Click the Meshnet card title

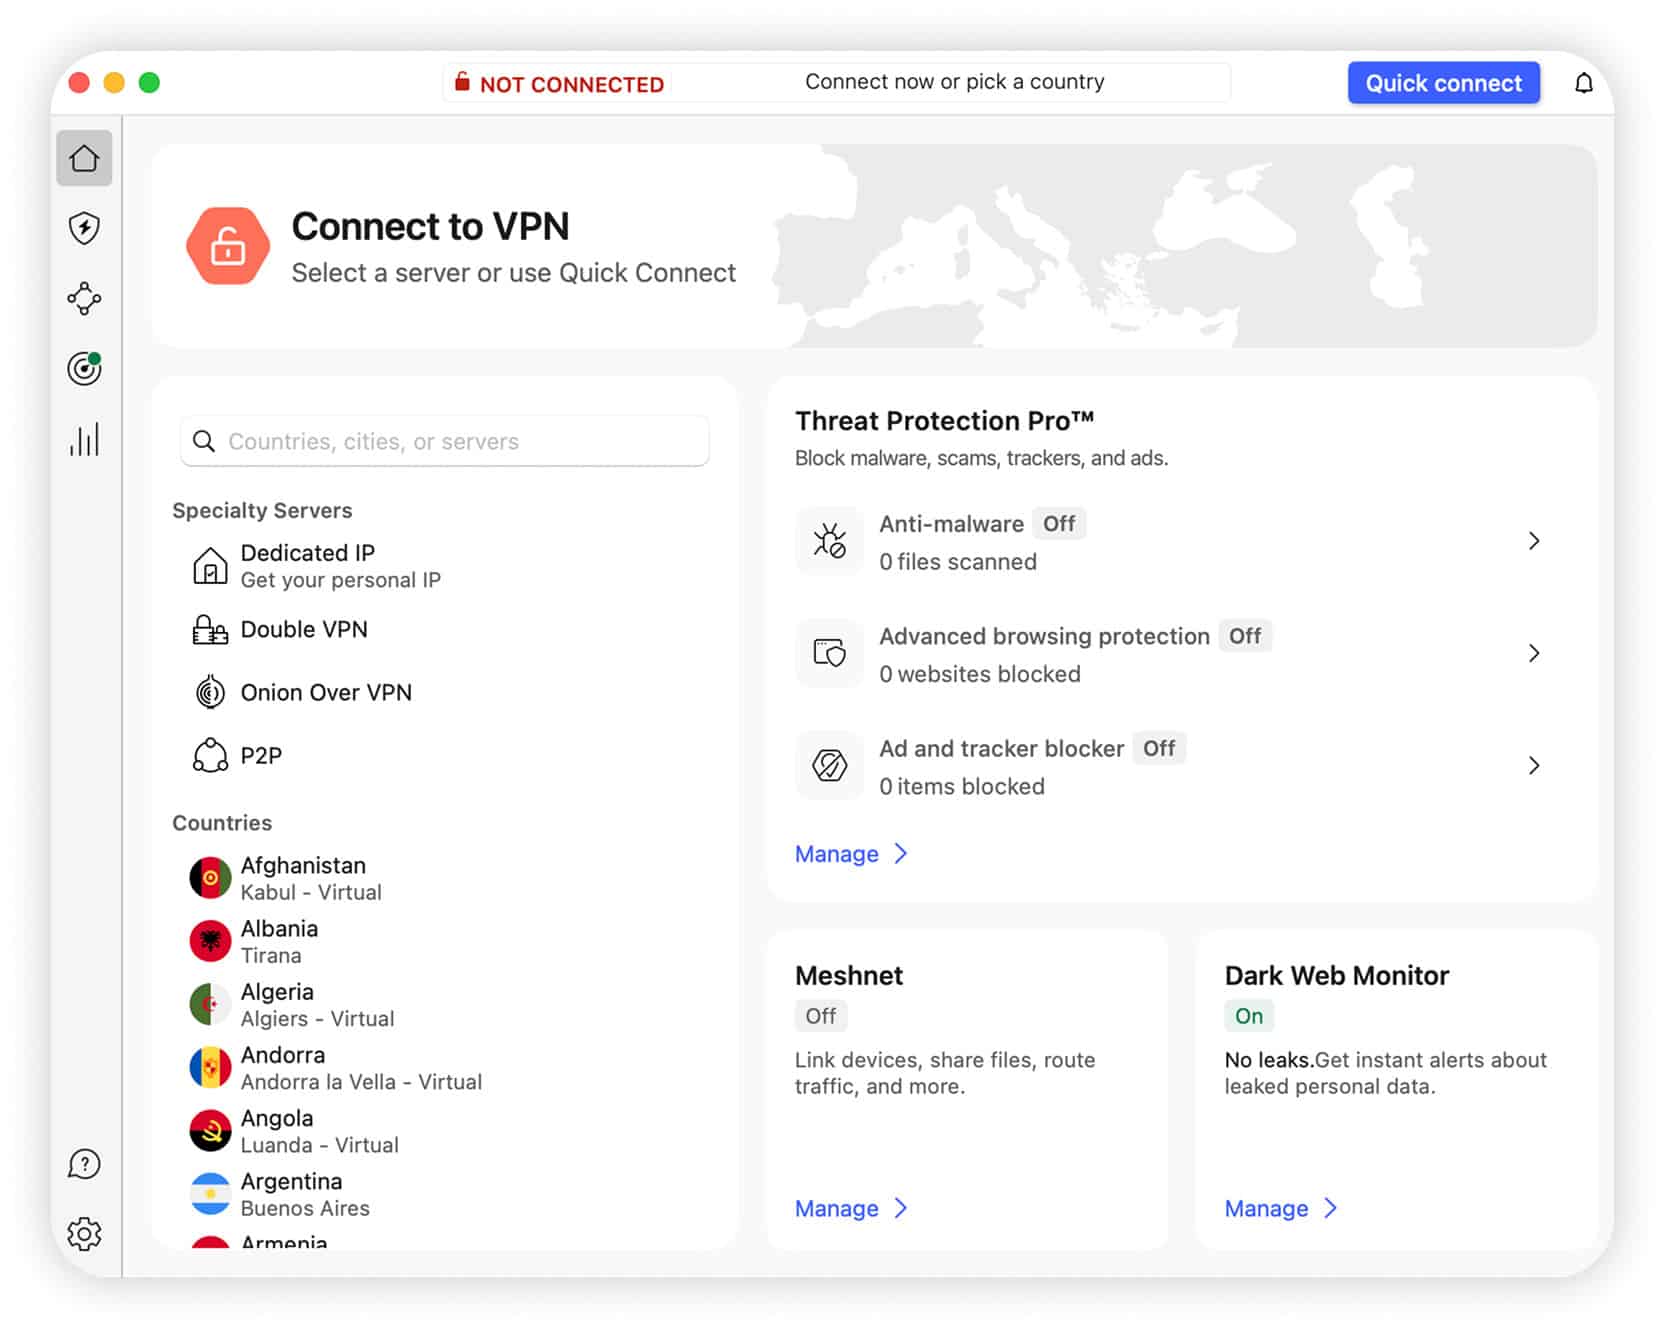849,976
